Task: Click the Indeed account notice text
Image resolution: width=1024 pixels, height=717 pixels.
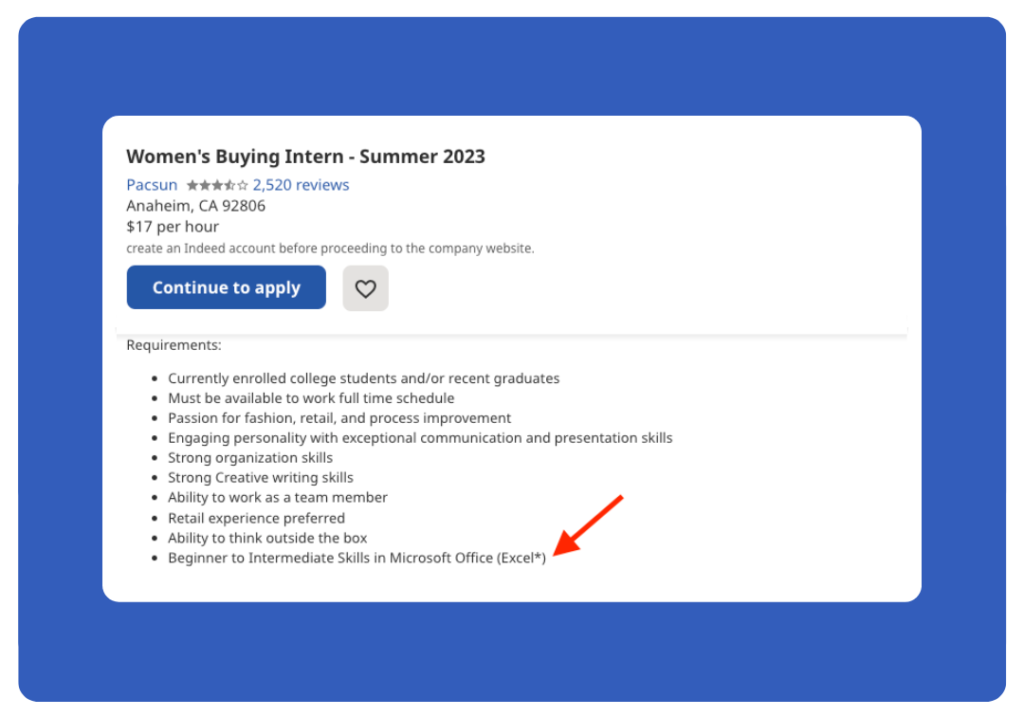Action: pos(330,248)
